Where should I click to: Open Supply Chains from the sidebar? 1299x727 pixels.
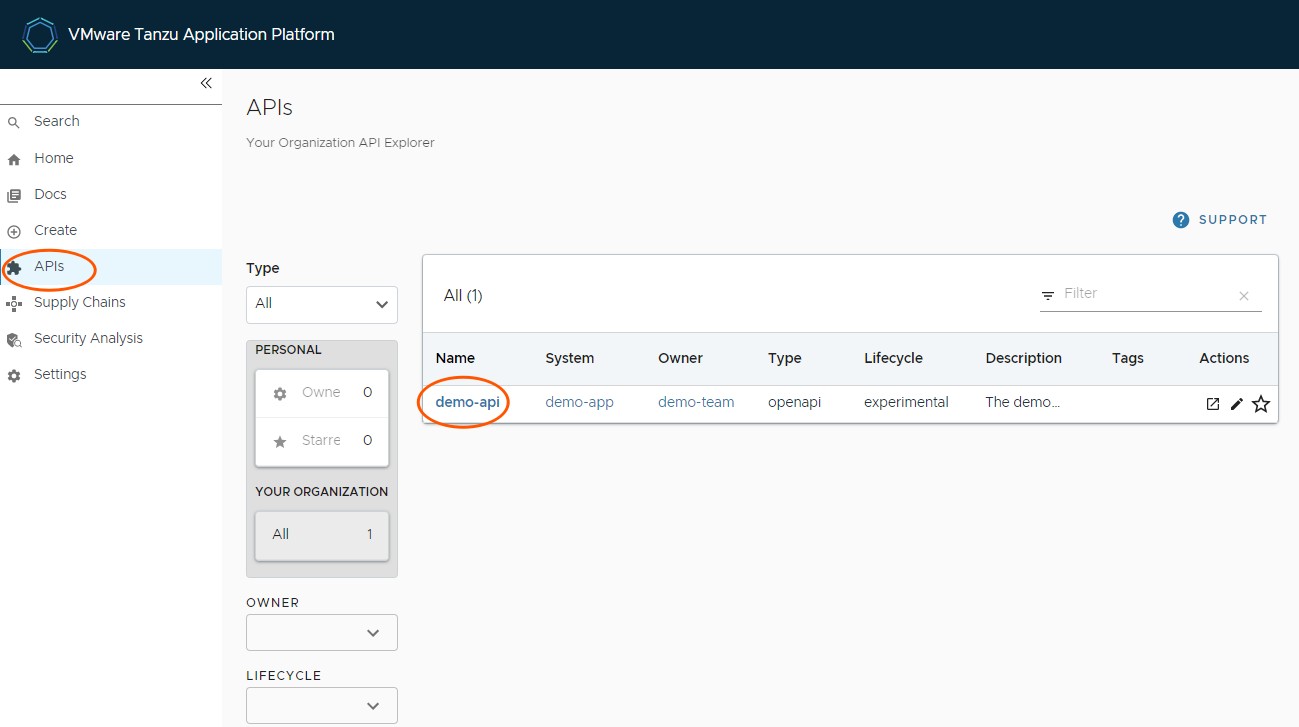click(80, 302)
